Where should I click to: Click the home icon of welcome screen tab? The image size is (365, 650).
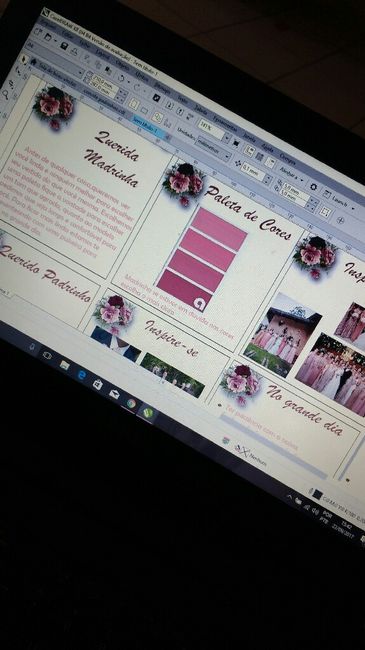[34, 63]
